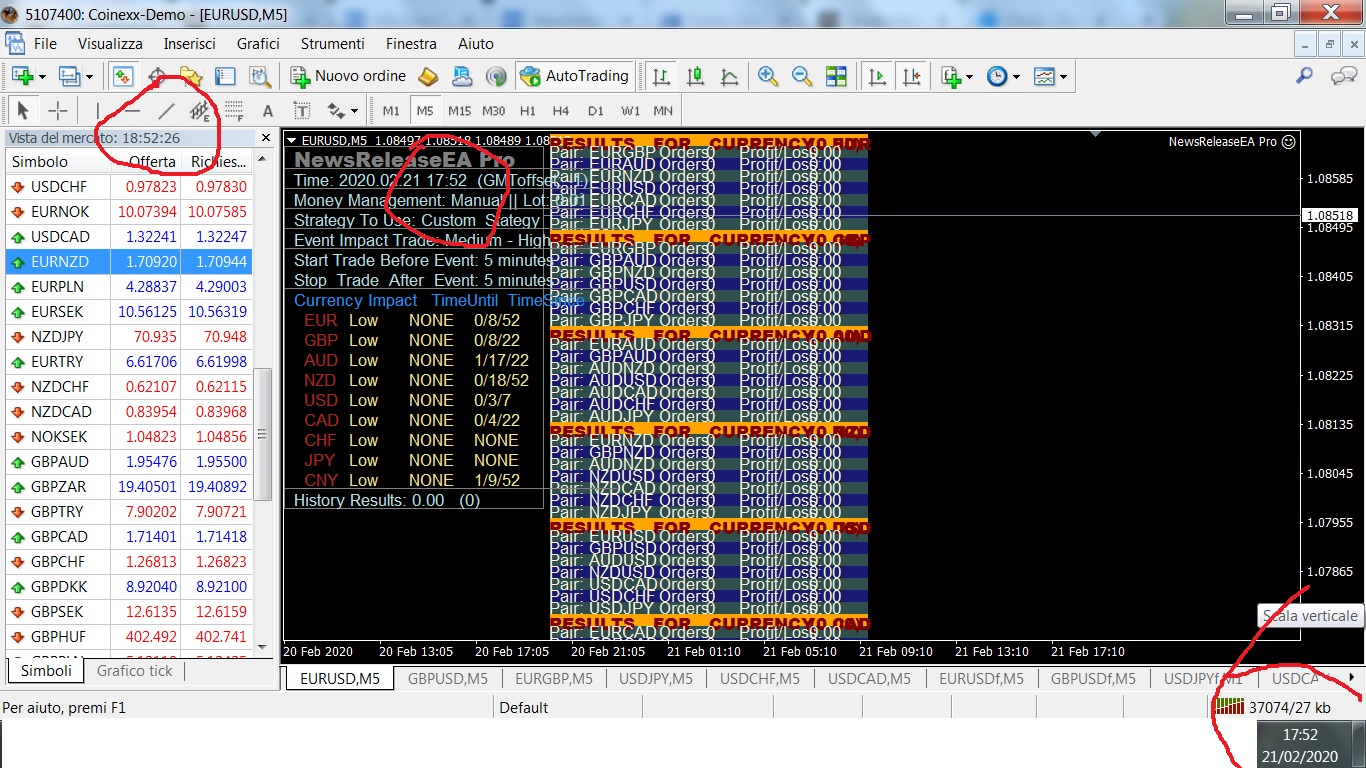Select the trendline drawing tool

(166, 111)
